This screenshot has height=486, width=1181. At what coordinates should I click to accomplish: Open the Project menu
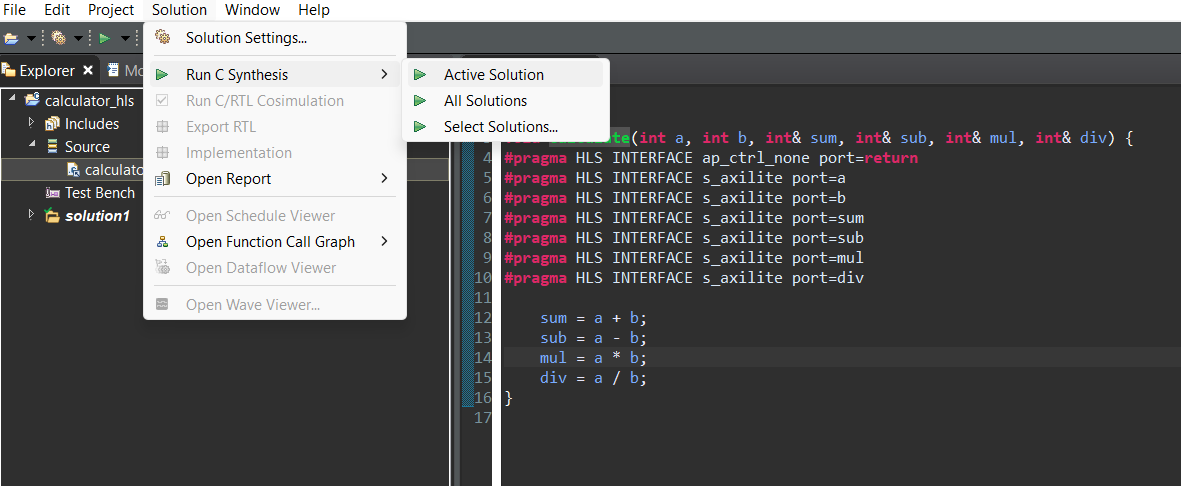click(x=111, y=10)
